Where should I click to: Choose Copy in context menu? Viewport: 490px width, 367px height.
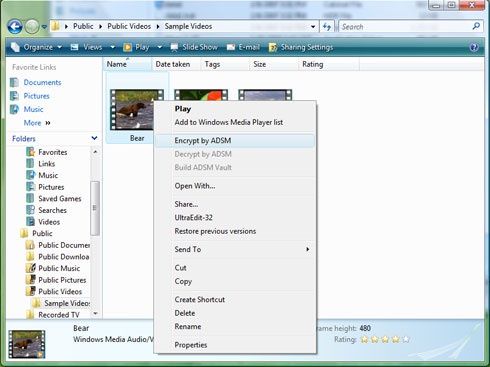point(235,281)
